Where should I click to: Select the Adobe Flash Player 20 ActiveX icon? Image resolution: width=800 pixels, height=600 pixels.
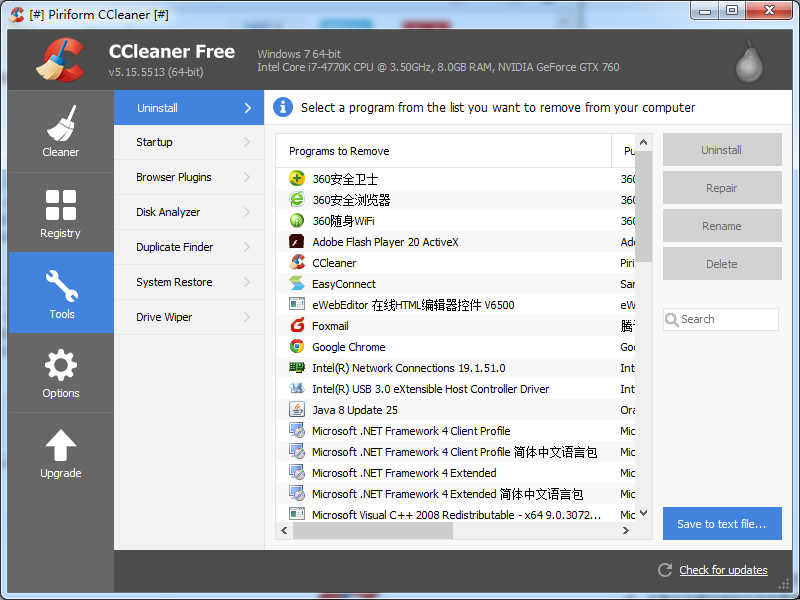pos(296,242)
